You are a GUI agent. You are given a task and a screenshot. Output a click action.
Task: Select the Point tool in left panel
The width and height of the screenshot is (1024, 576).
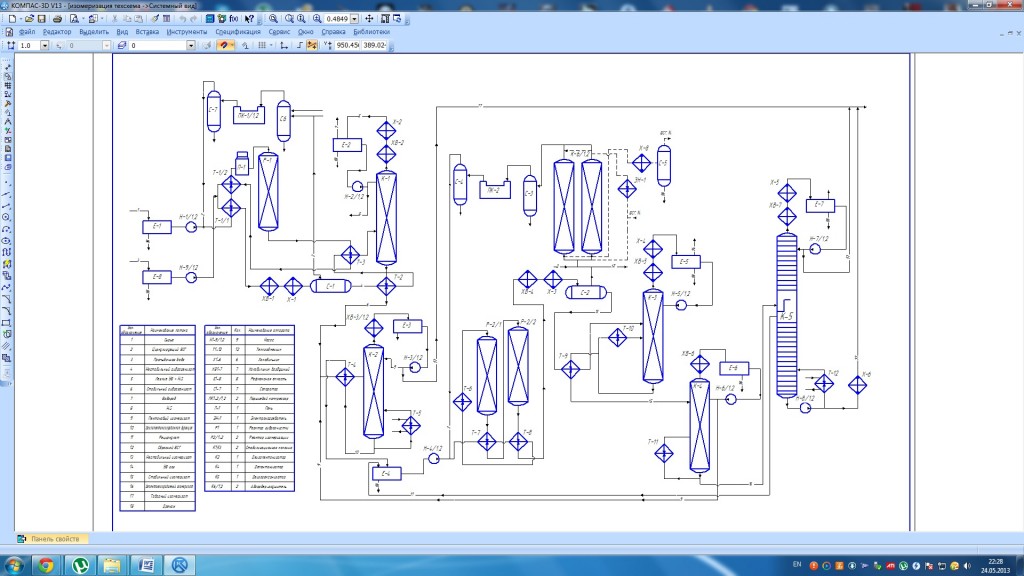click(x=7, y=183)
